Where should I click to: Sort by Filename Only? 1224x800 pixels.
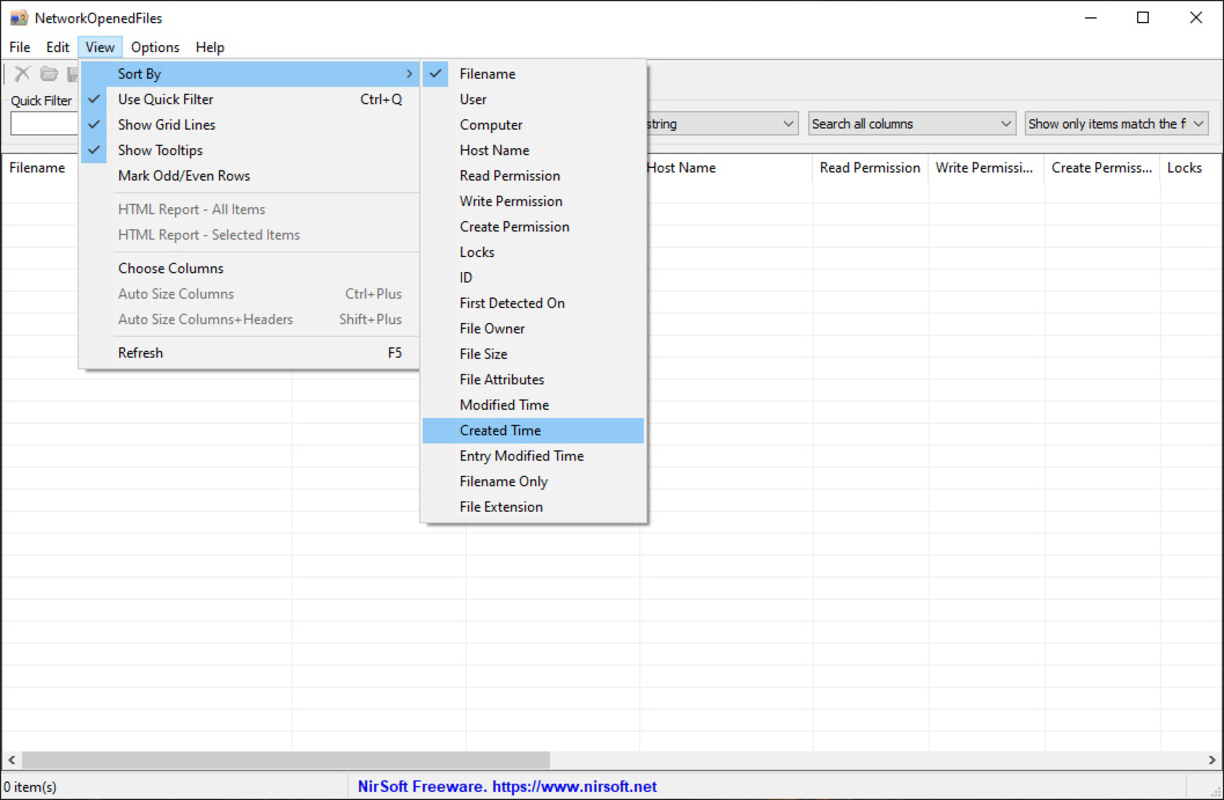click(533, 482)
